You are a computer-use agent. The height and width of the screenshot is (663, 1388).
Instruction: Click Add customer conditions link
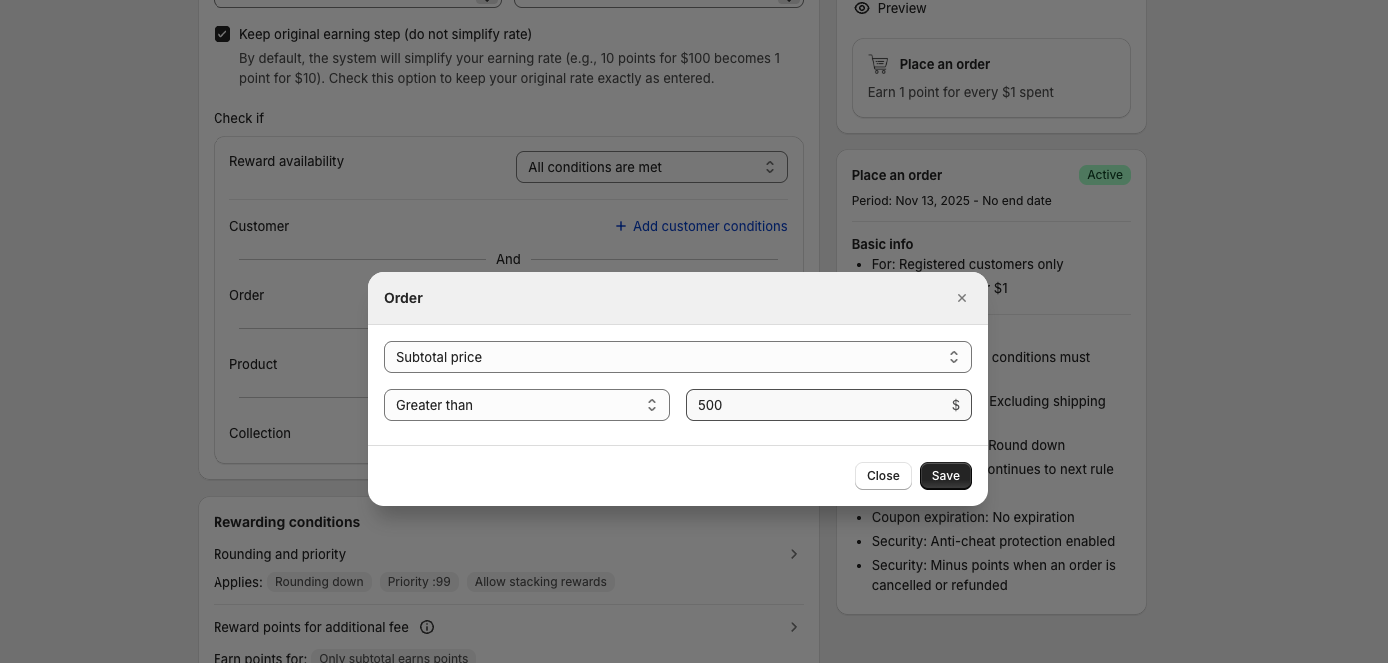[x=709, y=226]
